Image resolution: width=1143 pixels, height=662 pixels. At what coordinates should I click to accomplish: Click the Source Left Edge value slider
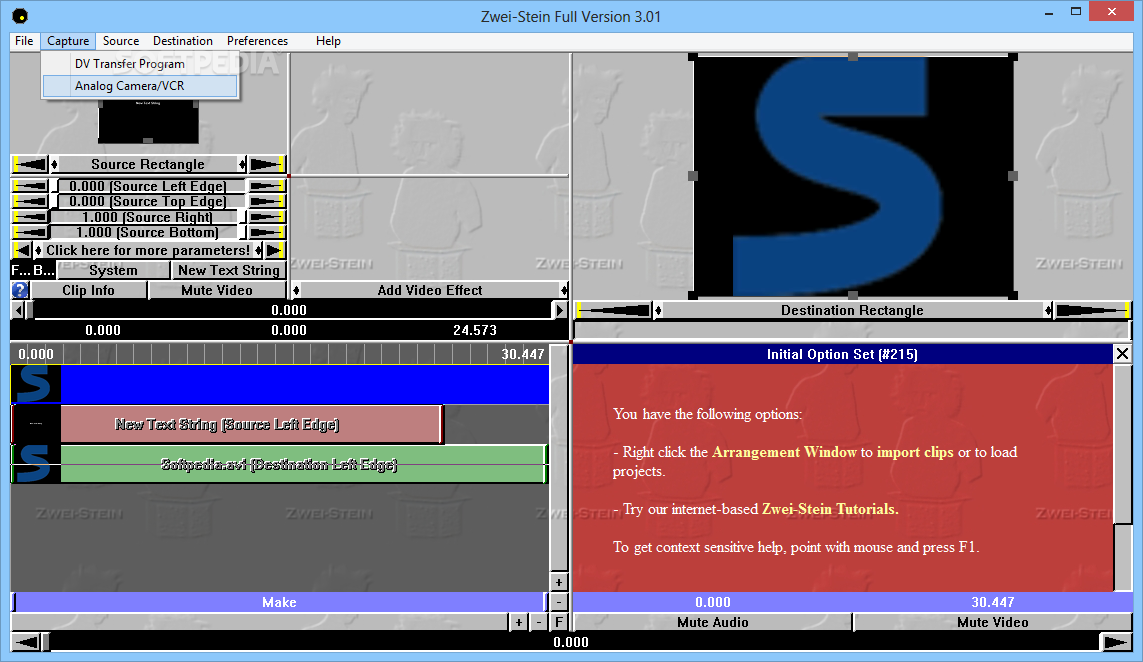[149, 186]
